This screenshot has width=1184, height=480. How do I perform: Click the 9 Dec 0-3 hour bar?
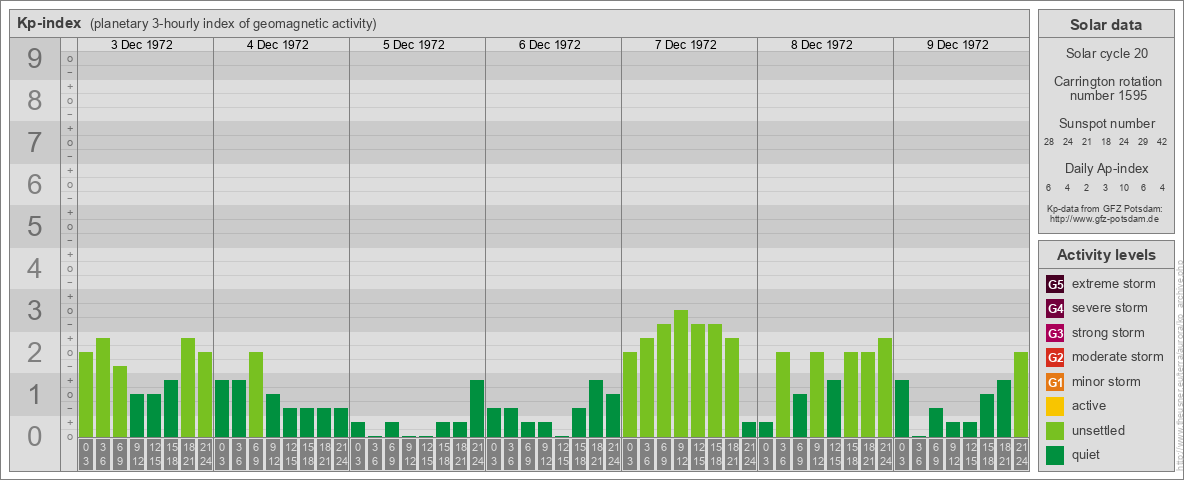[902, 408]
